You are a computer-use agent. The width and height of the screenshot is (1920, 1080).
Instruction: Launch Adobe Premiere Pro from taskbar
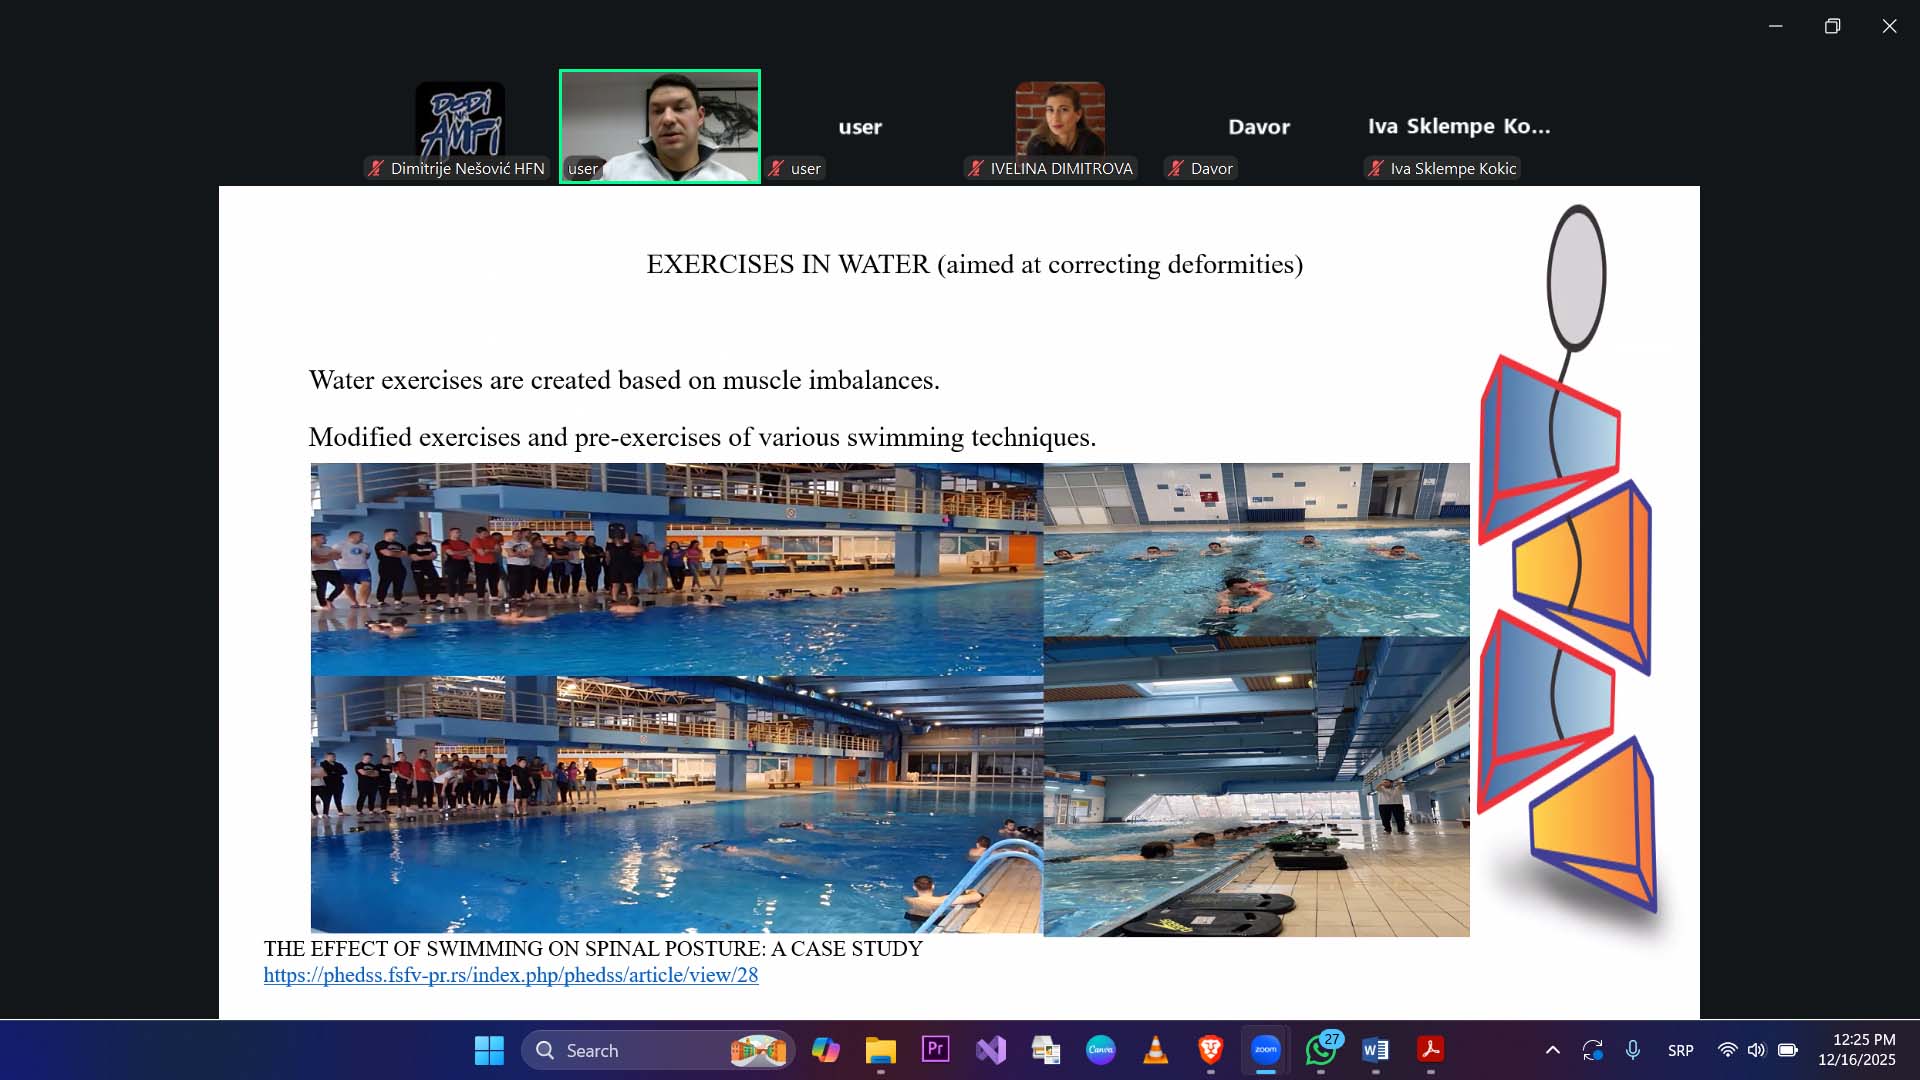[x=935, y=1049]
